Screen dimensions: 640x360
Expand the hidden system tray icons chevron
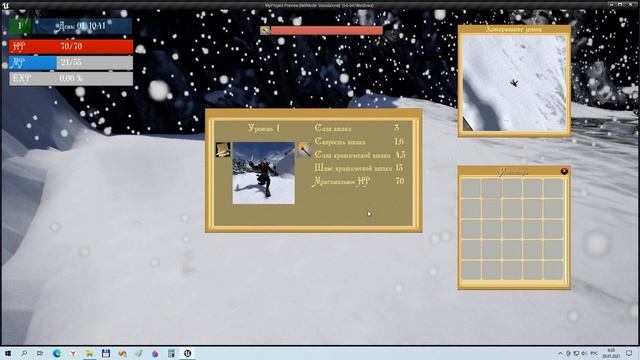[560, 353]
